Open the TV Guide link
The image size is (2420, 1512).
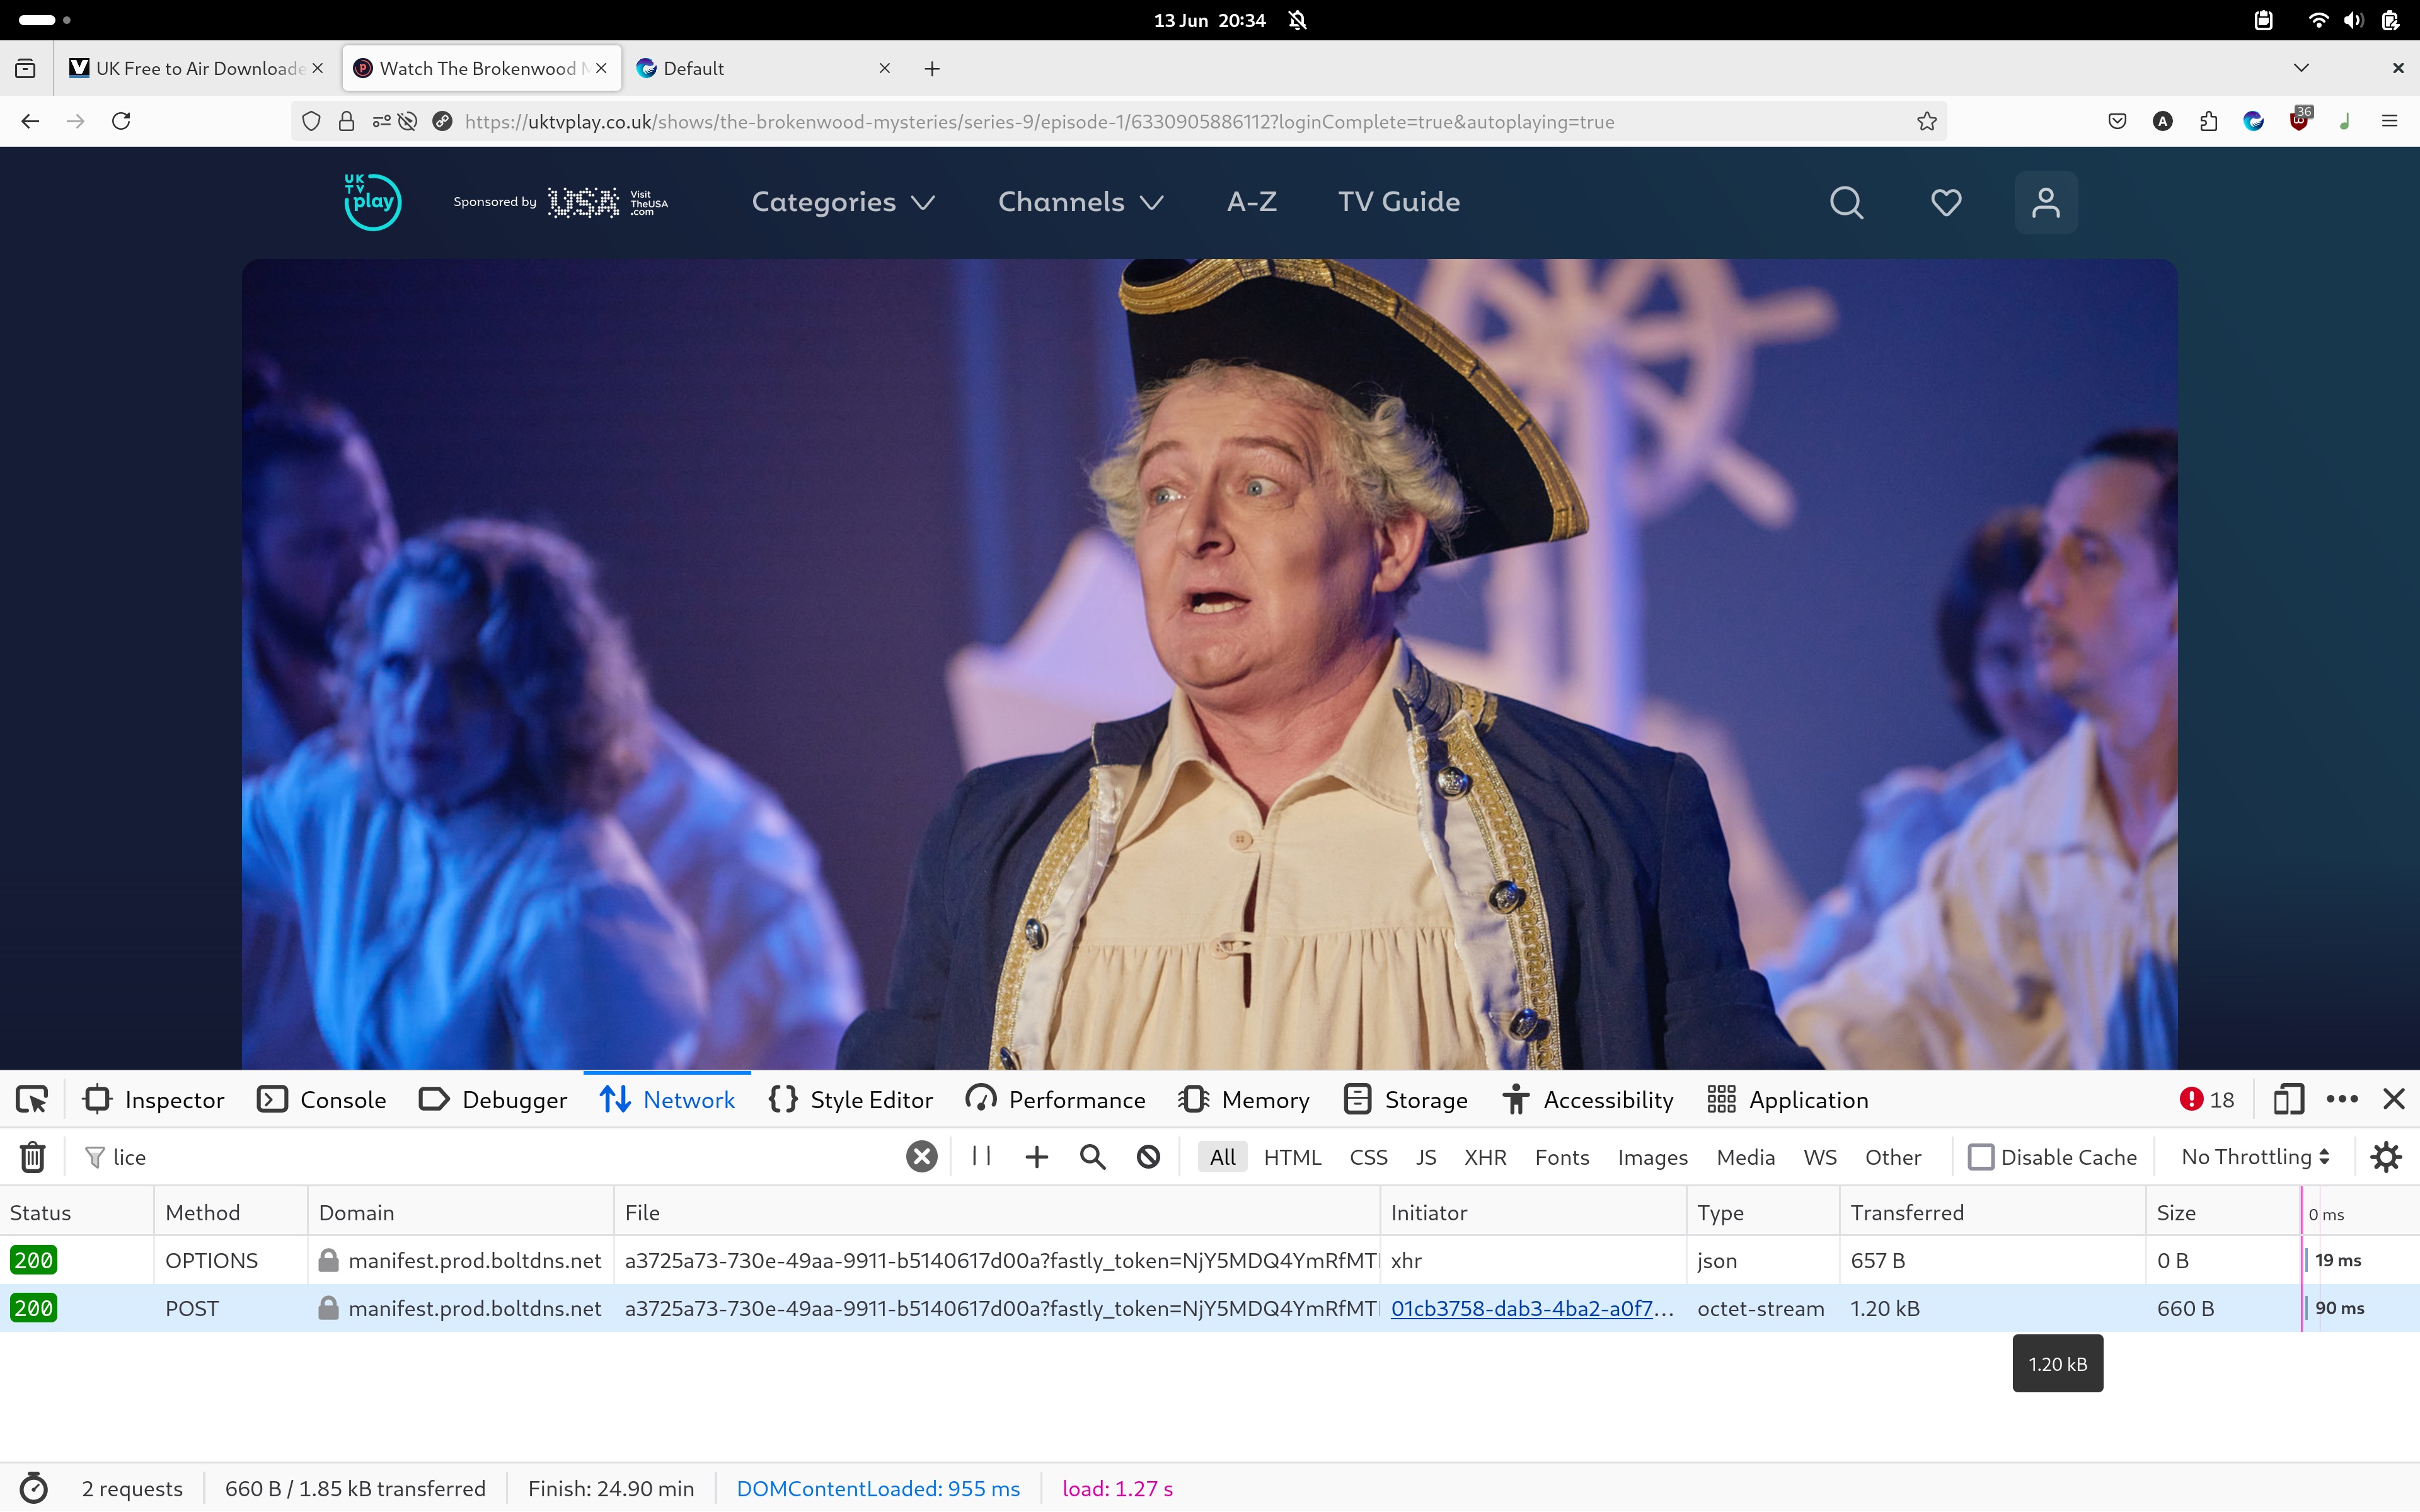[1399, 202]
